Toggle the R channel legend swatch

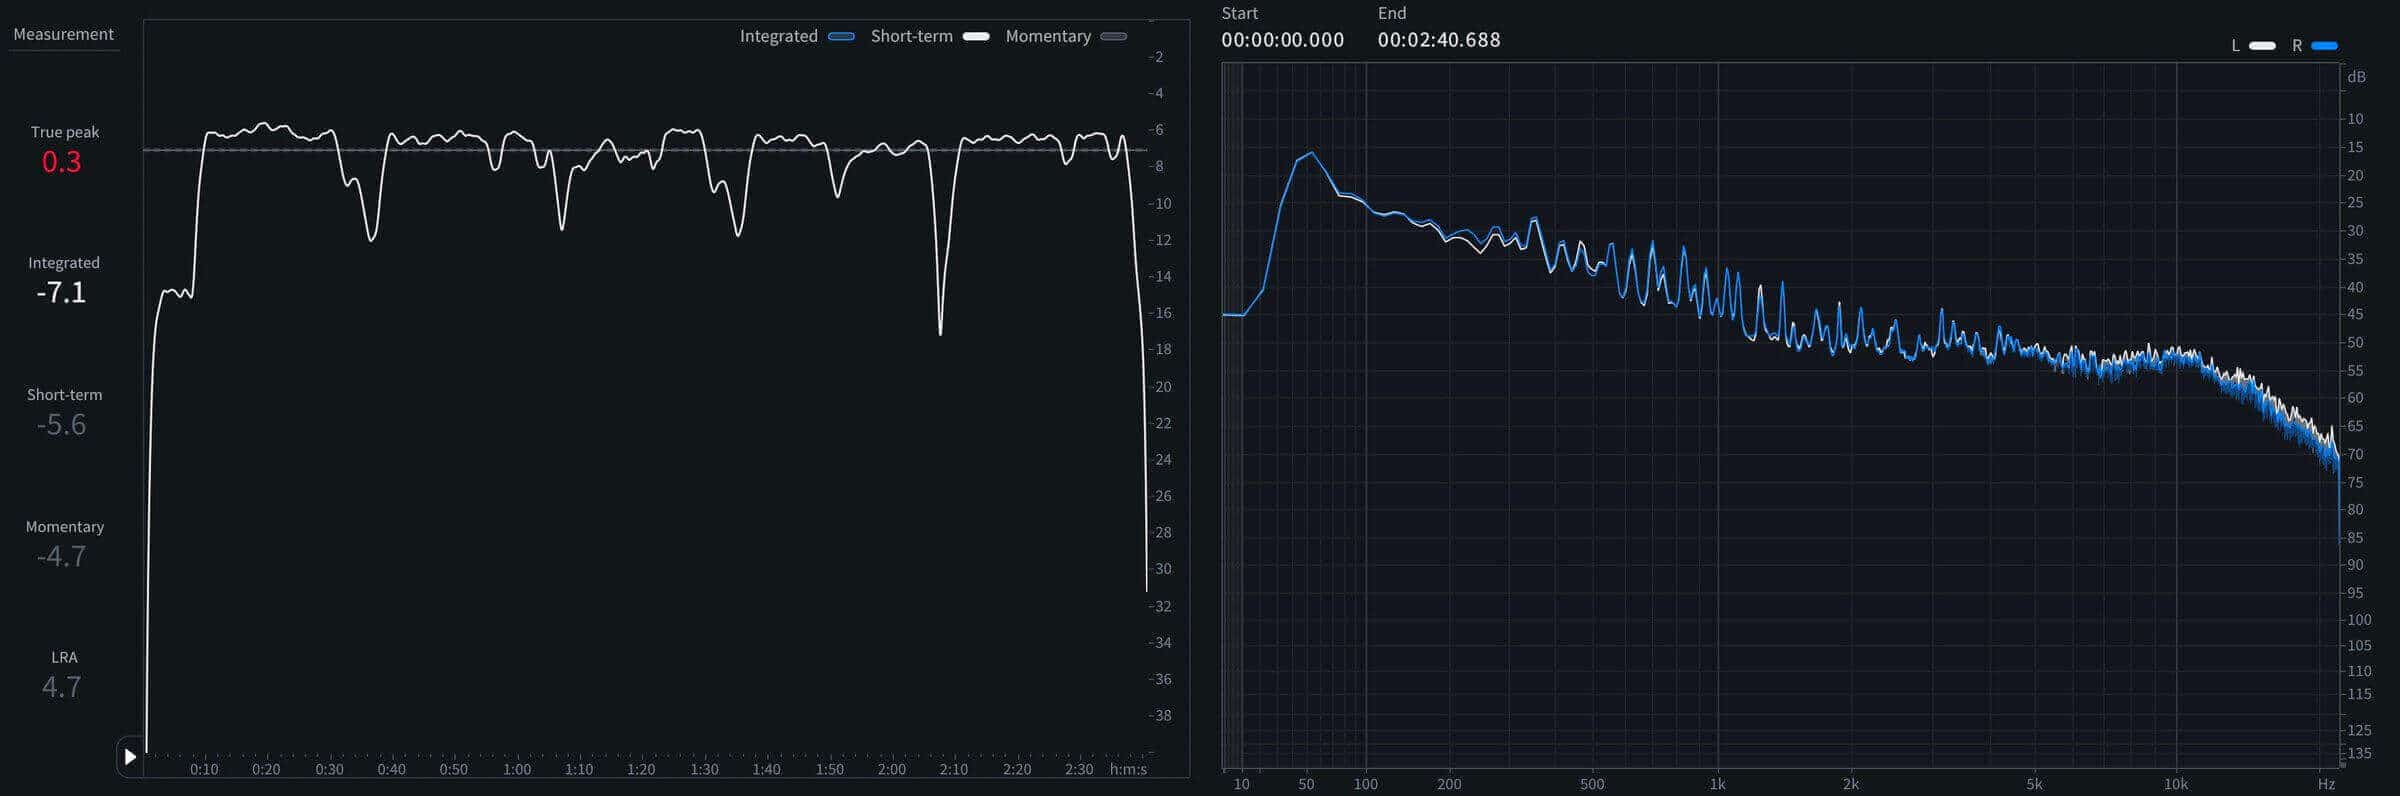pyautogui.click(x=2324, y=46)
